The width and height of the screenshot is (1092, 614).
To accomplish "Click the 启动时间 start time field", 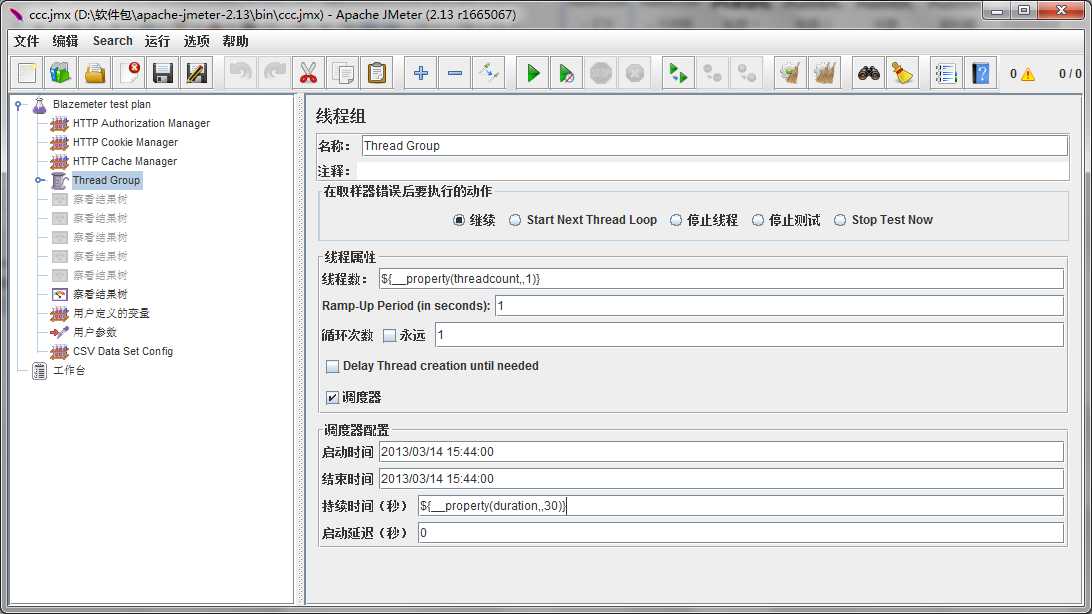I will click(721, 452).
